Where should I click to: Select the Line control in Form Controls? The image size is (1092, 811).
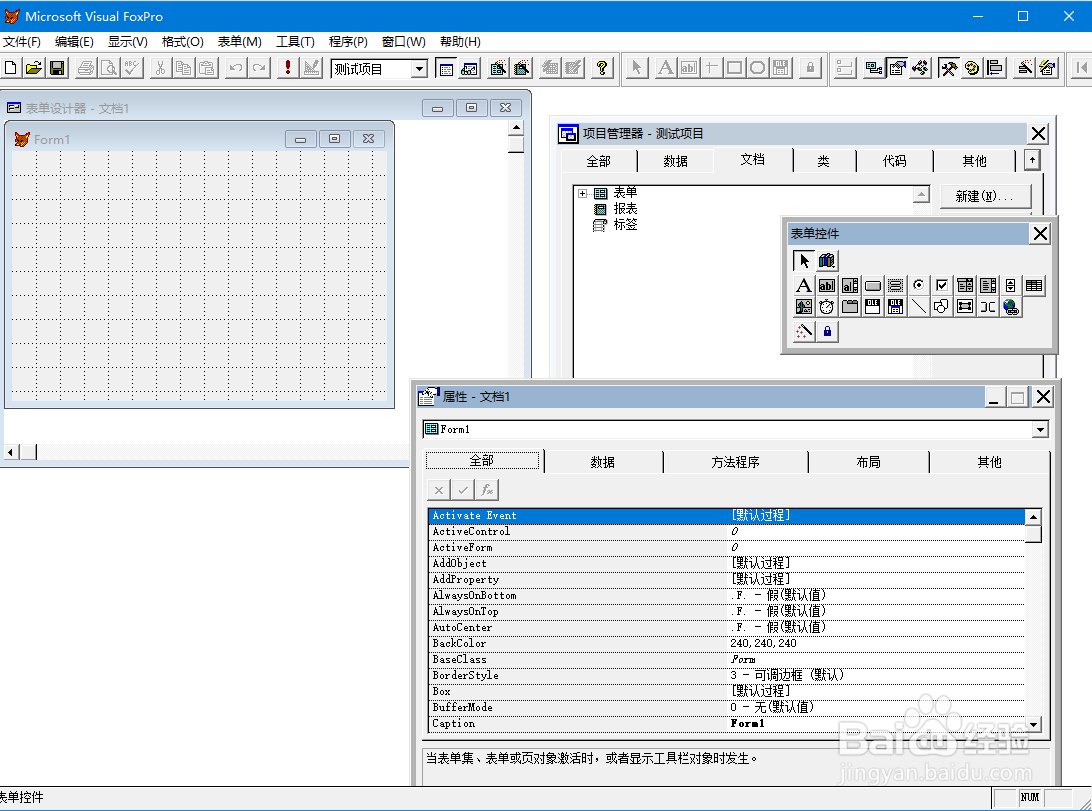919,307
